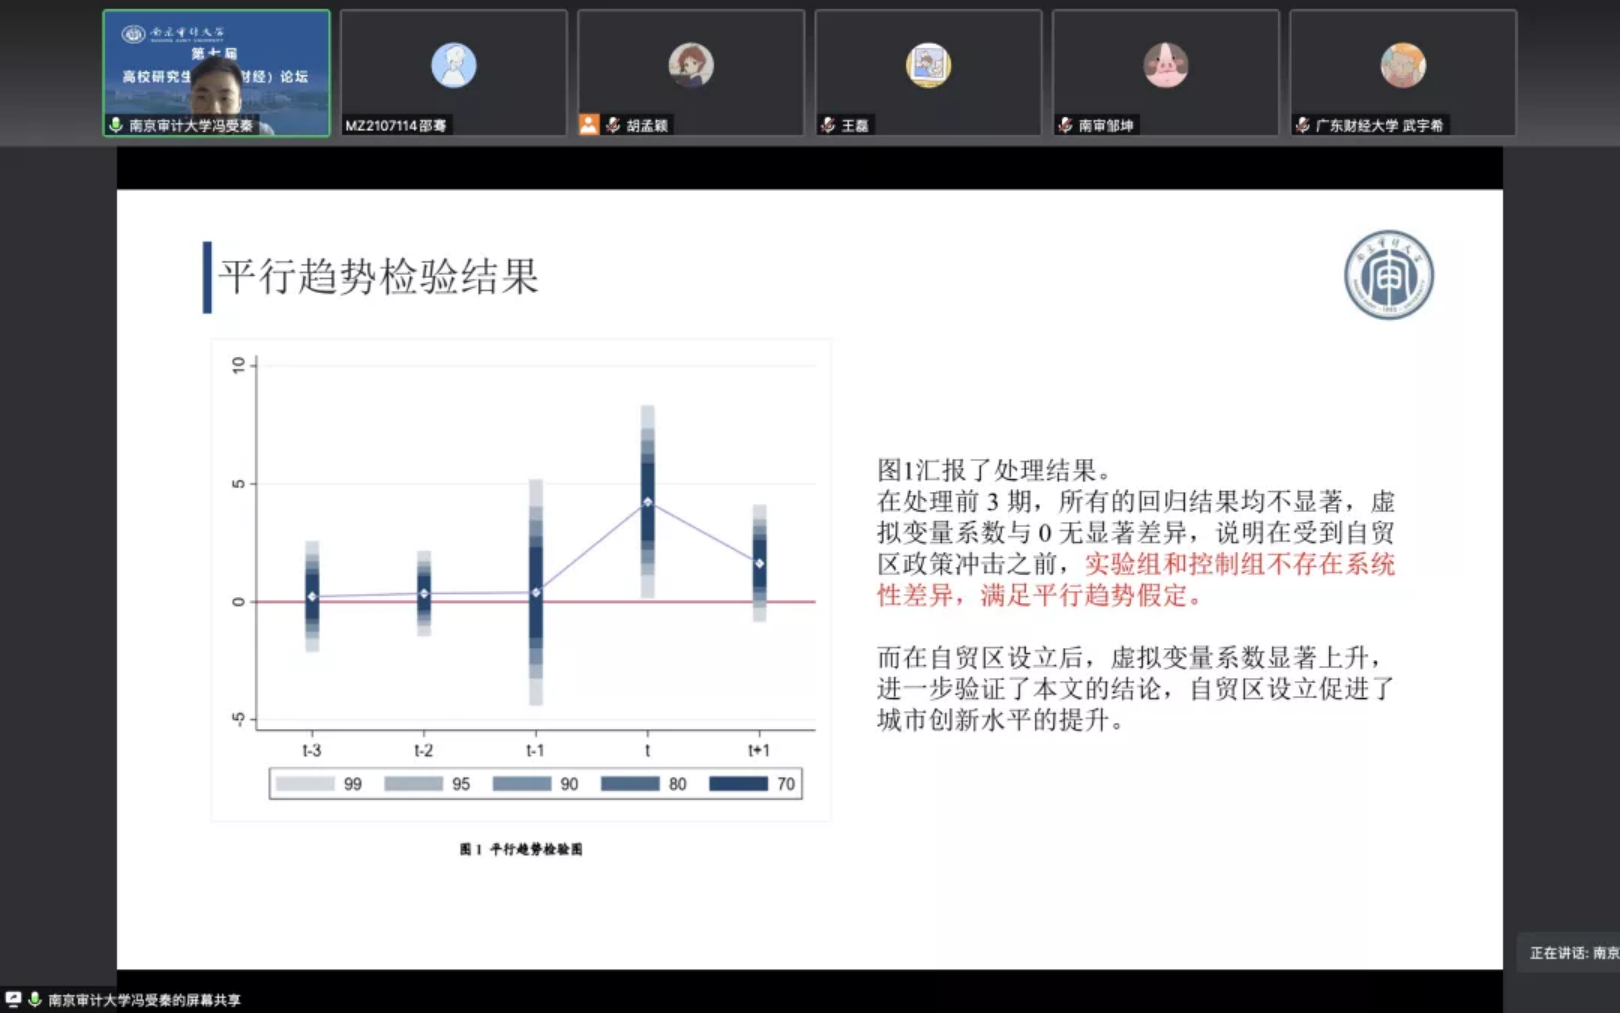This screenshot has height=1013, width=1620.
Task: Click the avatar of 广东财经大学 武宇希
Action: (1402, 65)
